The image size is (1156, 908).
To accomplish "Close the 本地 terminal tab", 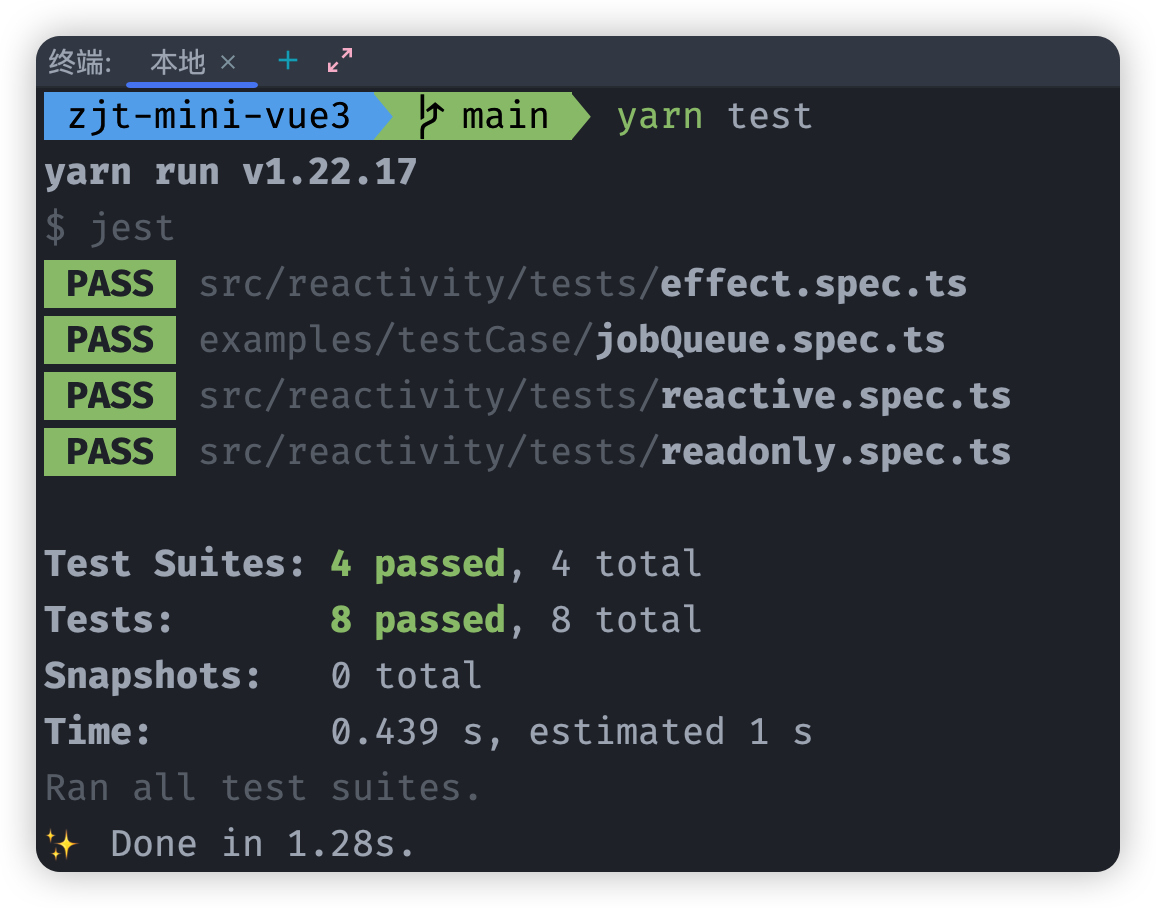I will tap(229, 62).
